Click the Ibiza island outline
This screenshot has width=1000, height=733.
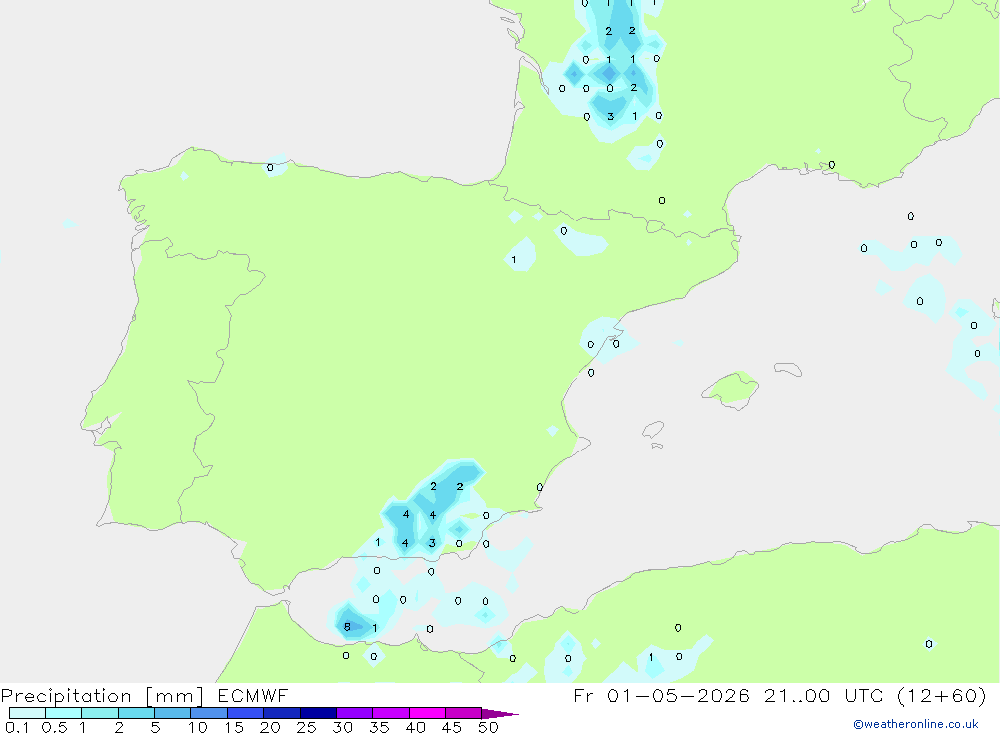pos(653,430)
